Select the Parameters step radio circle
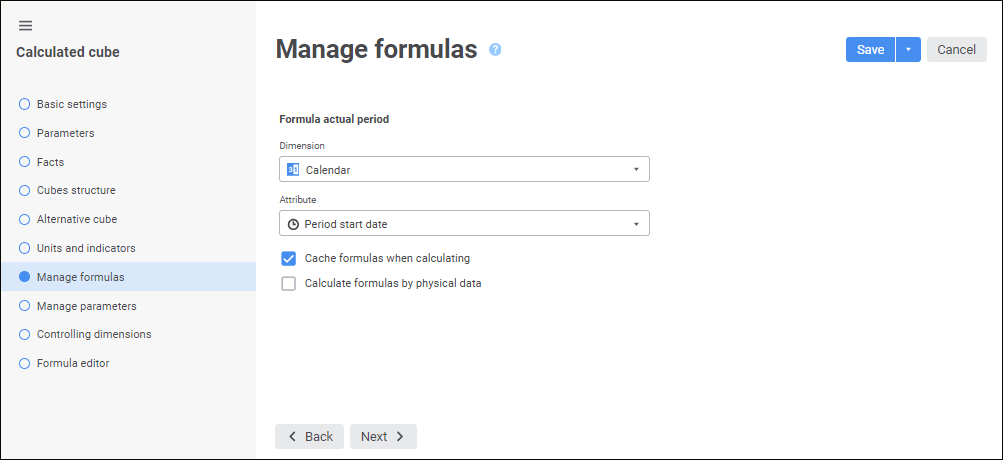 click(25, 133)
